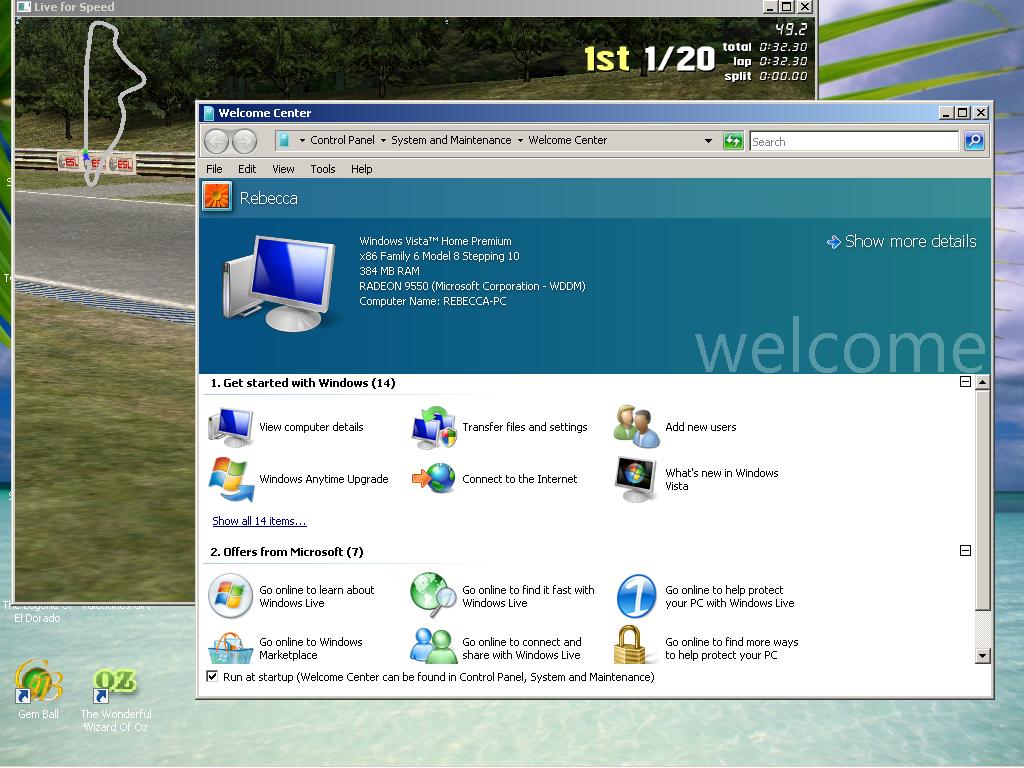Click Control Panel breadcrumb
This screenshot has width=1024, height=768.
coord(342,140)
